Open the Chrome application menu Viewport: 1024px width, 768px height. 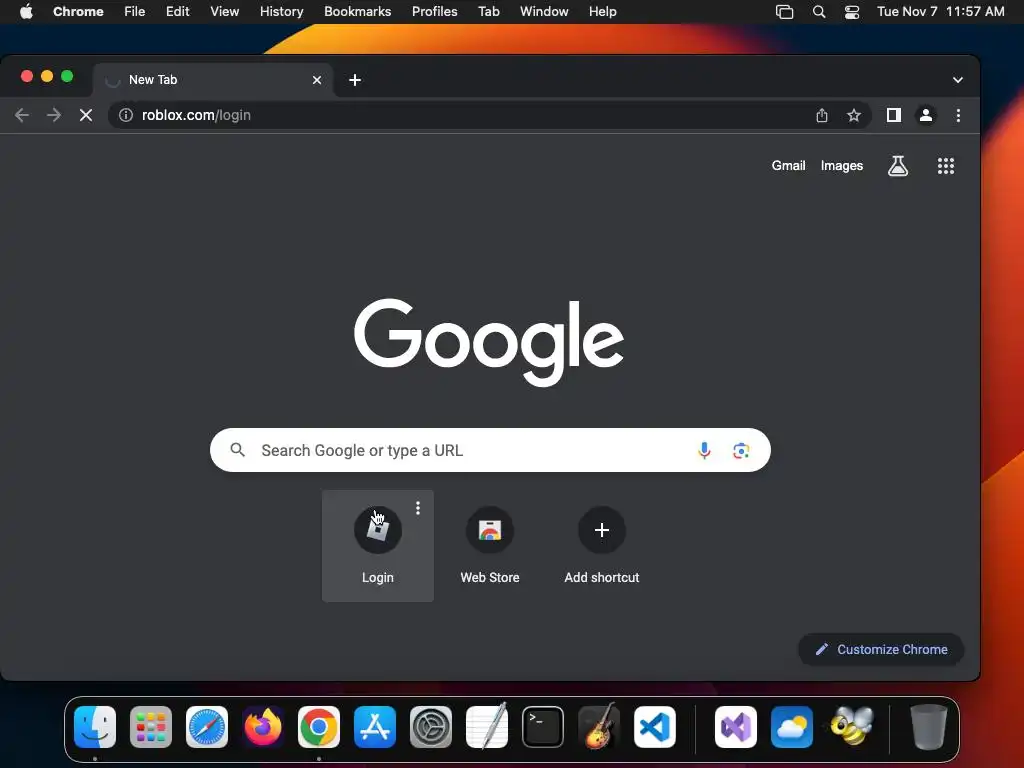pyautogui.click(x=78, y=12)
